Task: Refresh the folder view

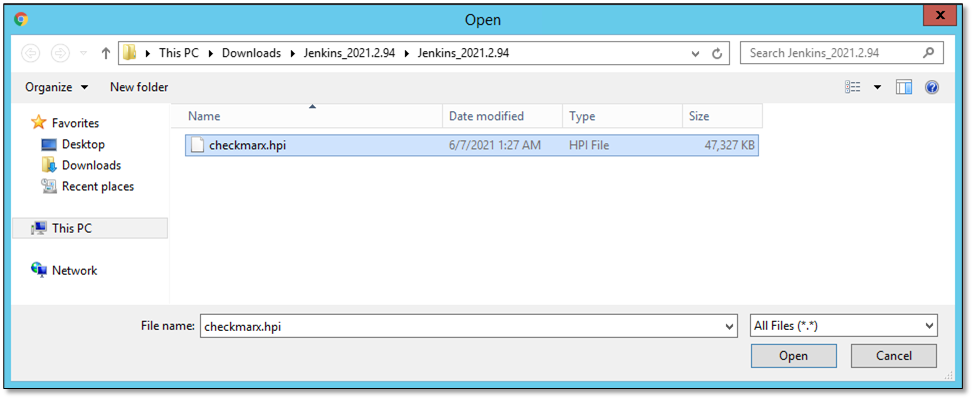Action: [717, 53]
